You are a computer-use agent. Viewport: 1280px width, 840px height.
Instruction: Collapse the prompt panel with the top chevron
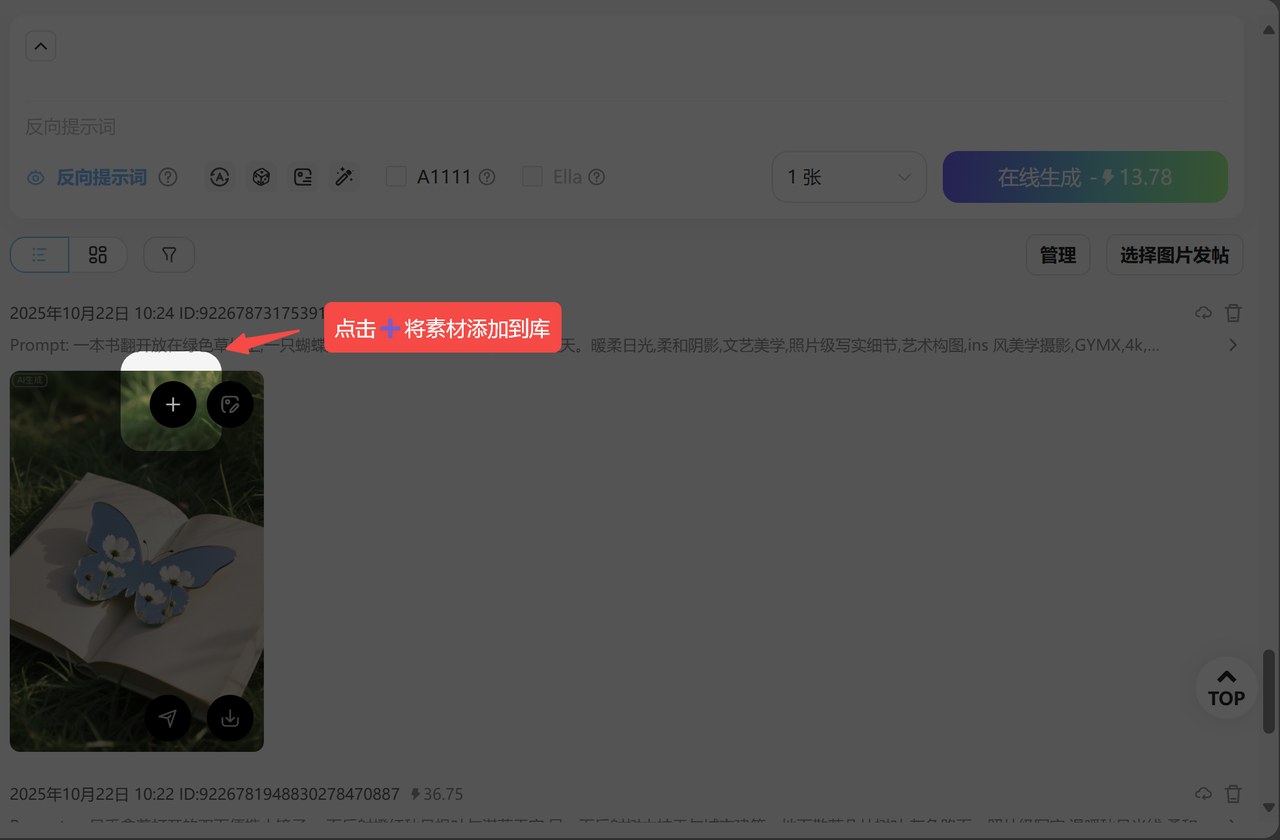[41, 46]
